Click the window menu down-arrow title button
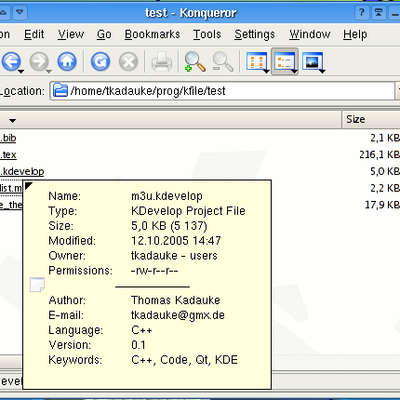 [x=20, y=13]
